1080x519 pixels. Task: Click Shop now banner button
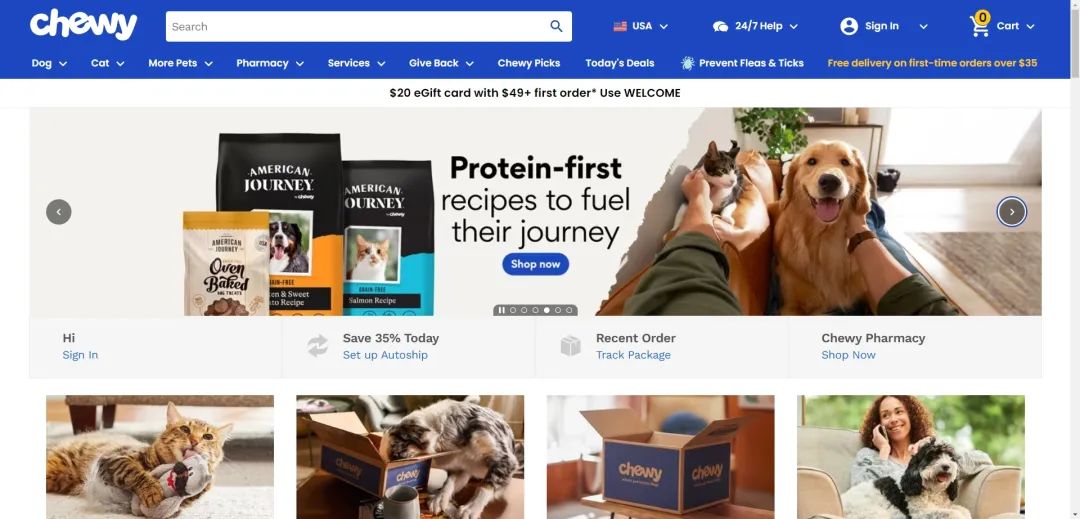[x=535, y=264]
